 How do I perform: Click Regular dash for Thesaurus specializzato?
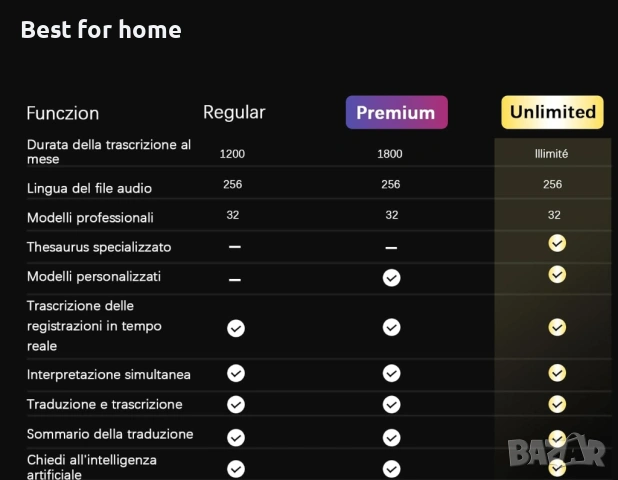point(234,246)
